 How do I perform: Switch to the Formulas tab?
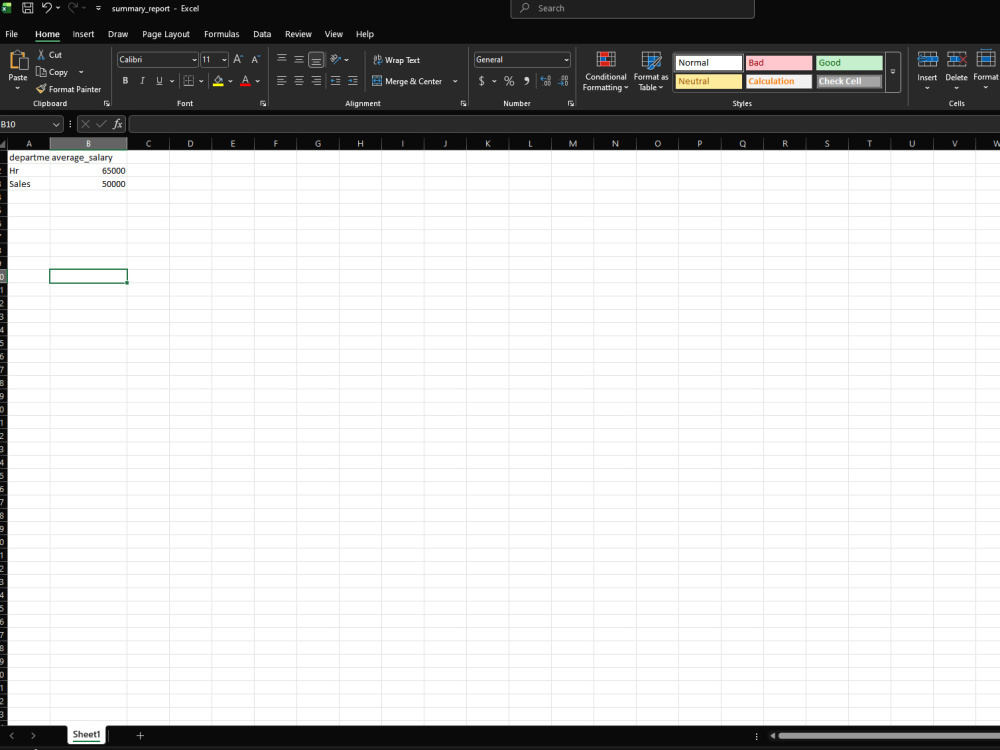pyautogui.click(x=221, y=34)
